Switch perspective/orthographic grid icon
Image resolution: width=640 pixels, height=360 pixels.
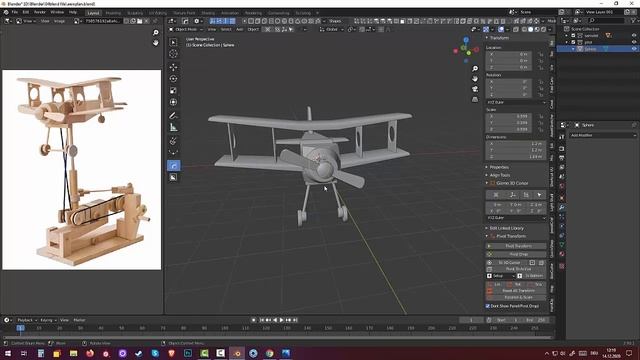pos(475,99)
